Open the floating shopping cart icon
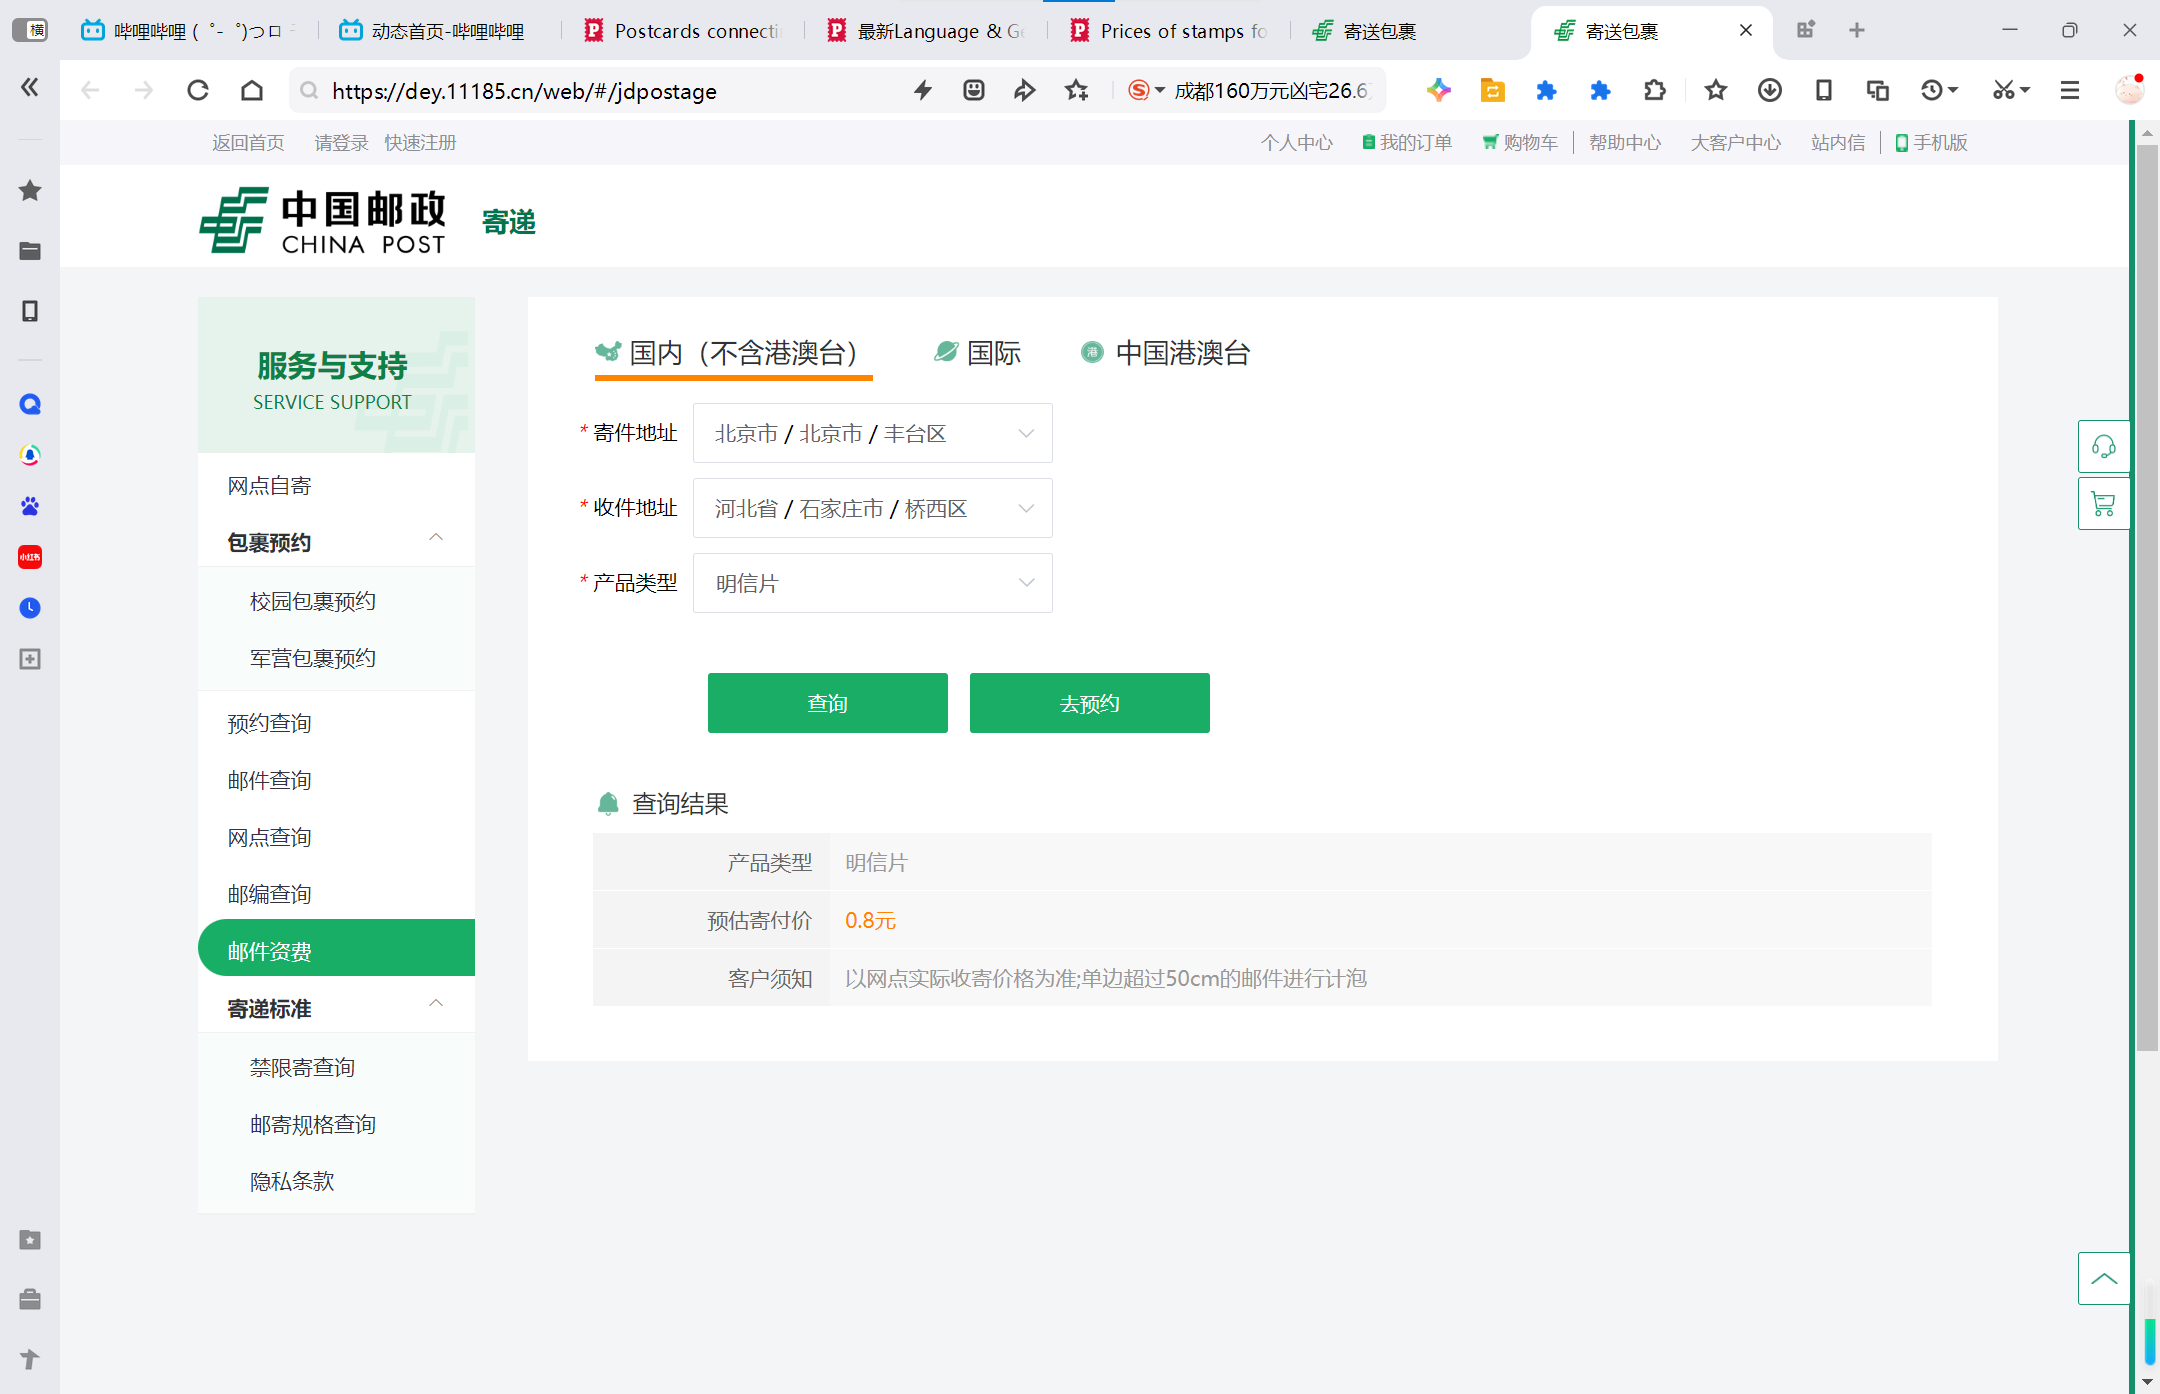Viewport: 2160px width, 1394px height. tap(2103, 504)
